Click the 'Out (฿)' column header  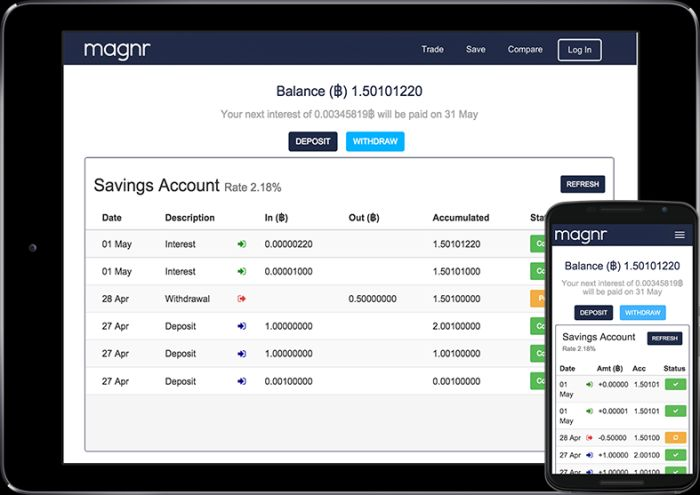coord(364,218)
